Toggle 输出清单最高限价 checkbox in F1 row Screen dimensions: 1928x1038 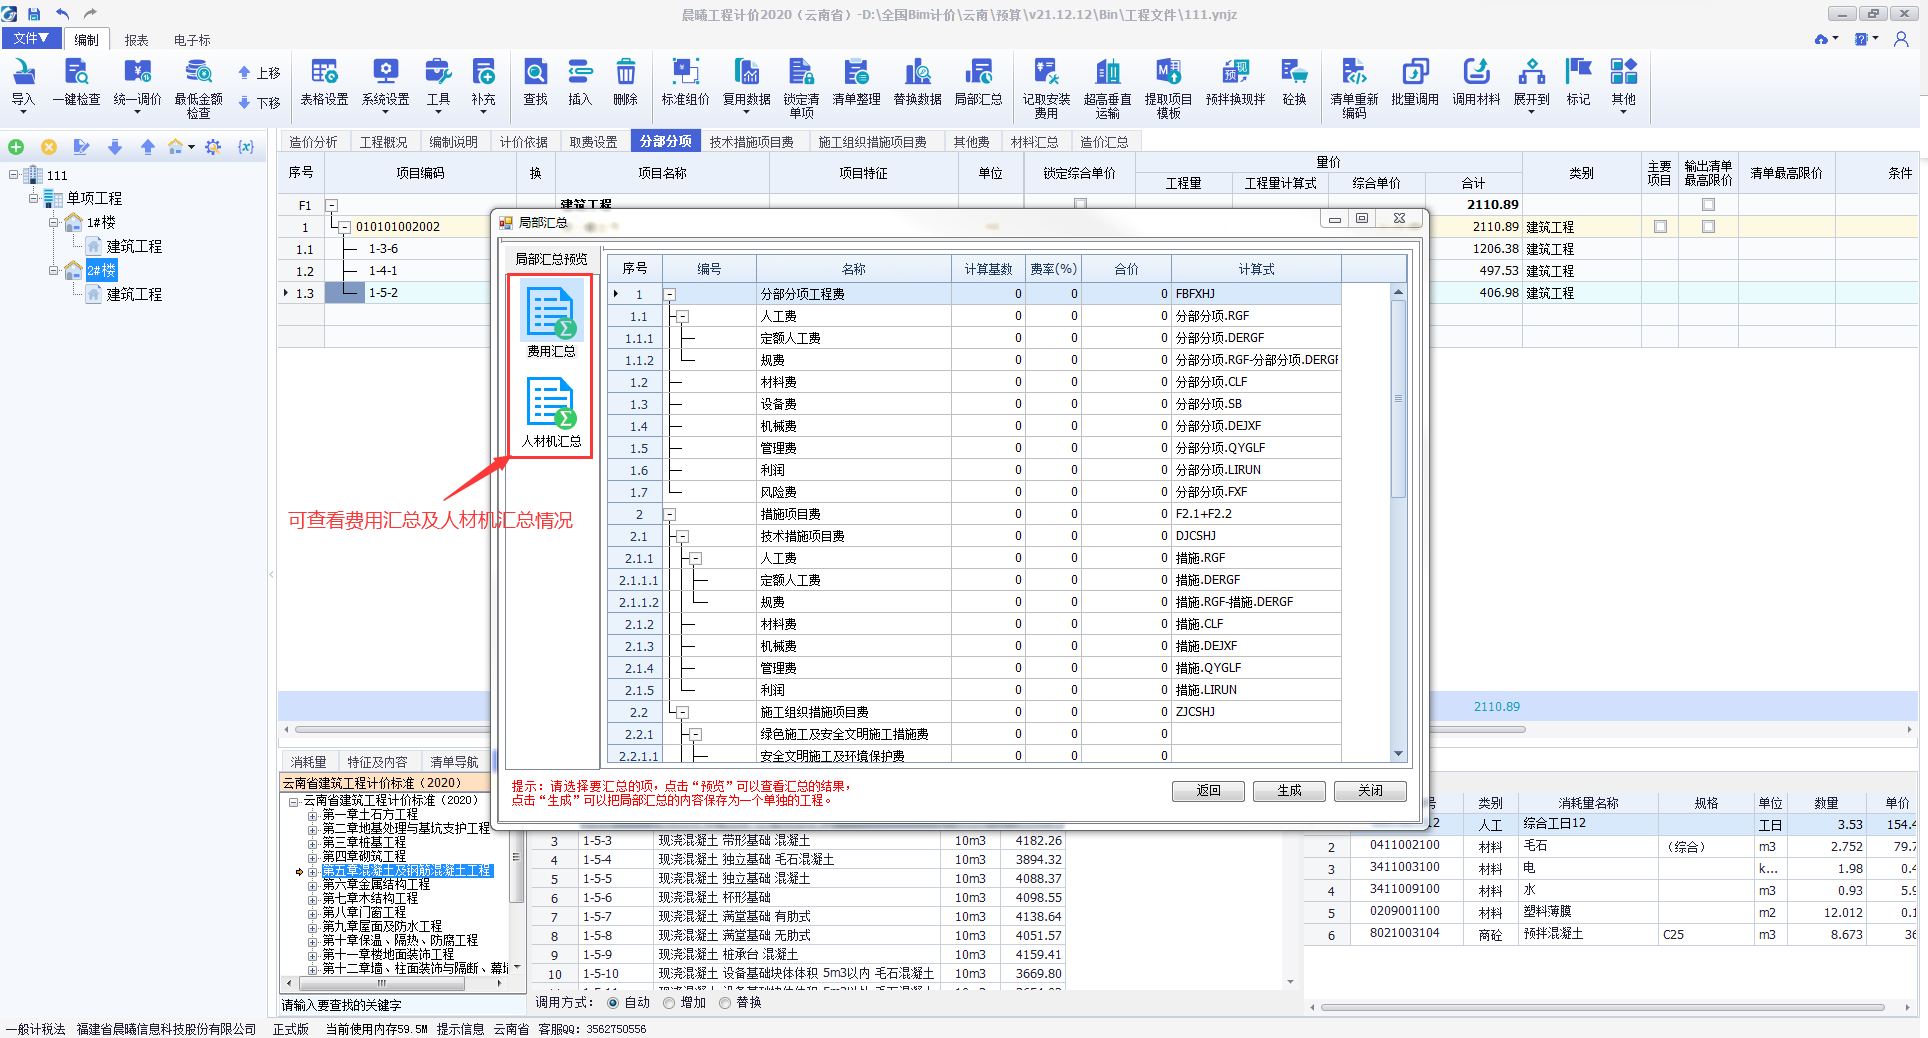[x=1708, y=204]
